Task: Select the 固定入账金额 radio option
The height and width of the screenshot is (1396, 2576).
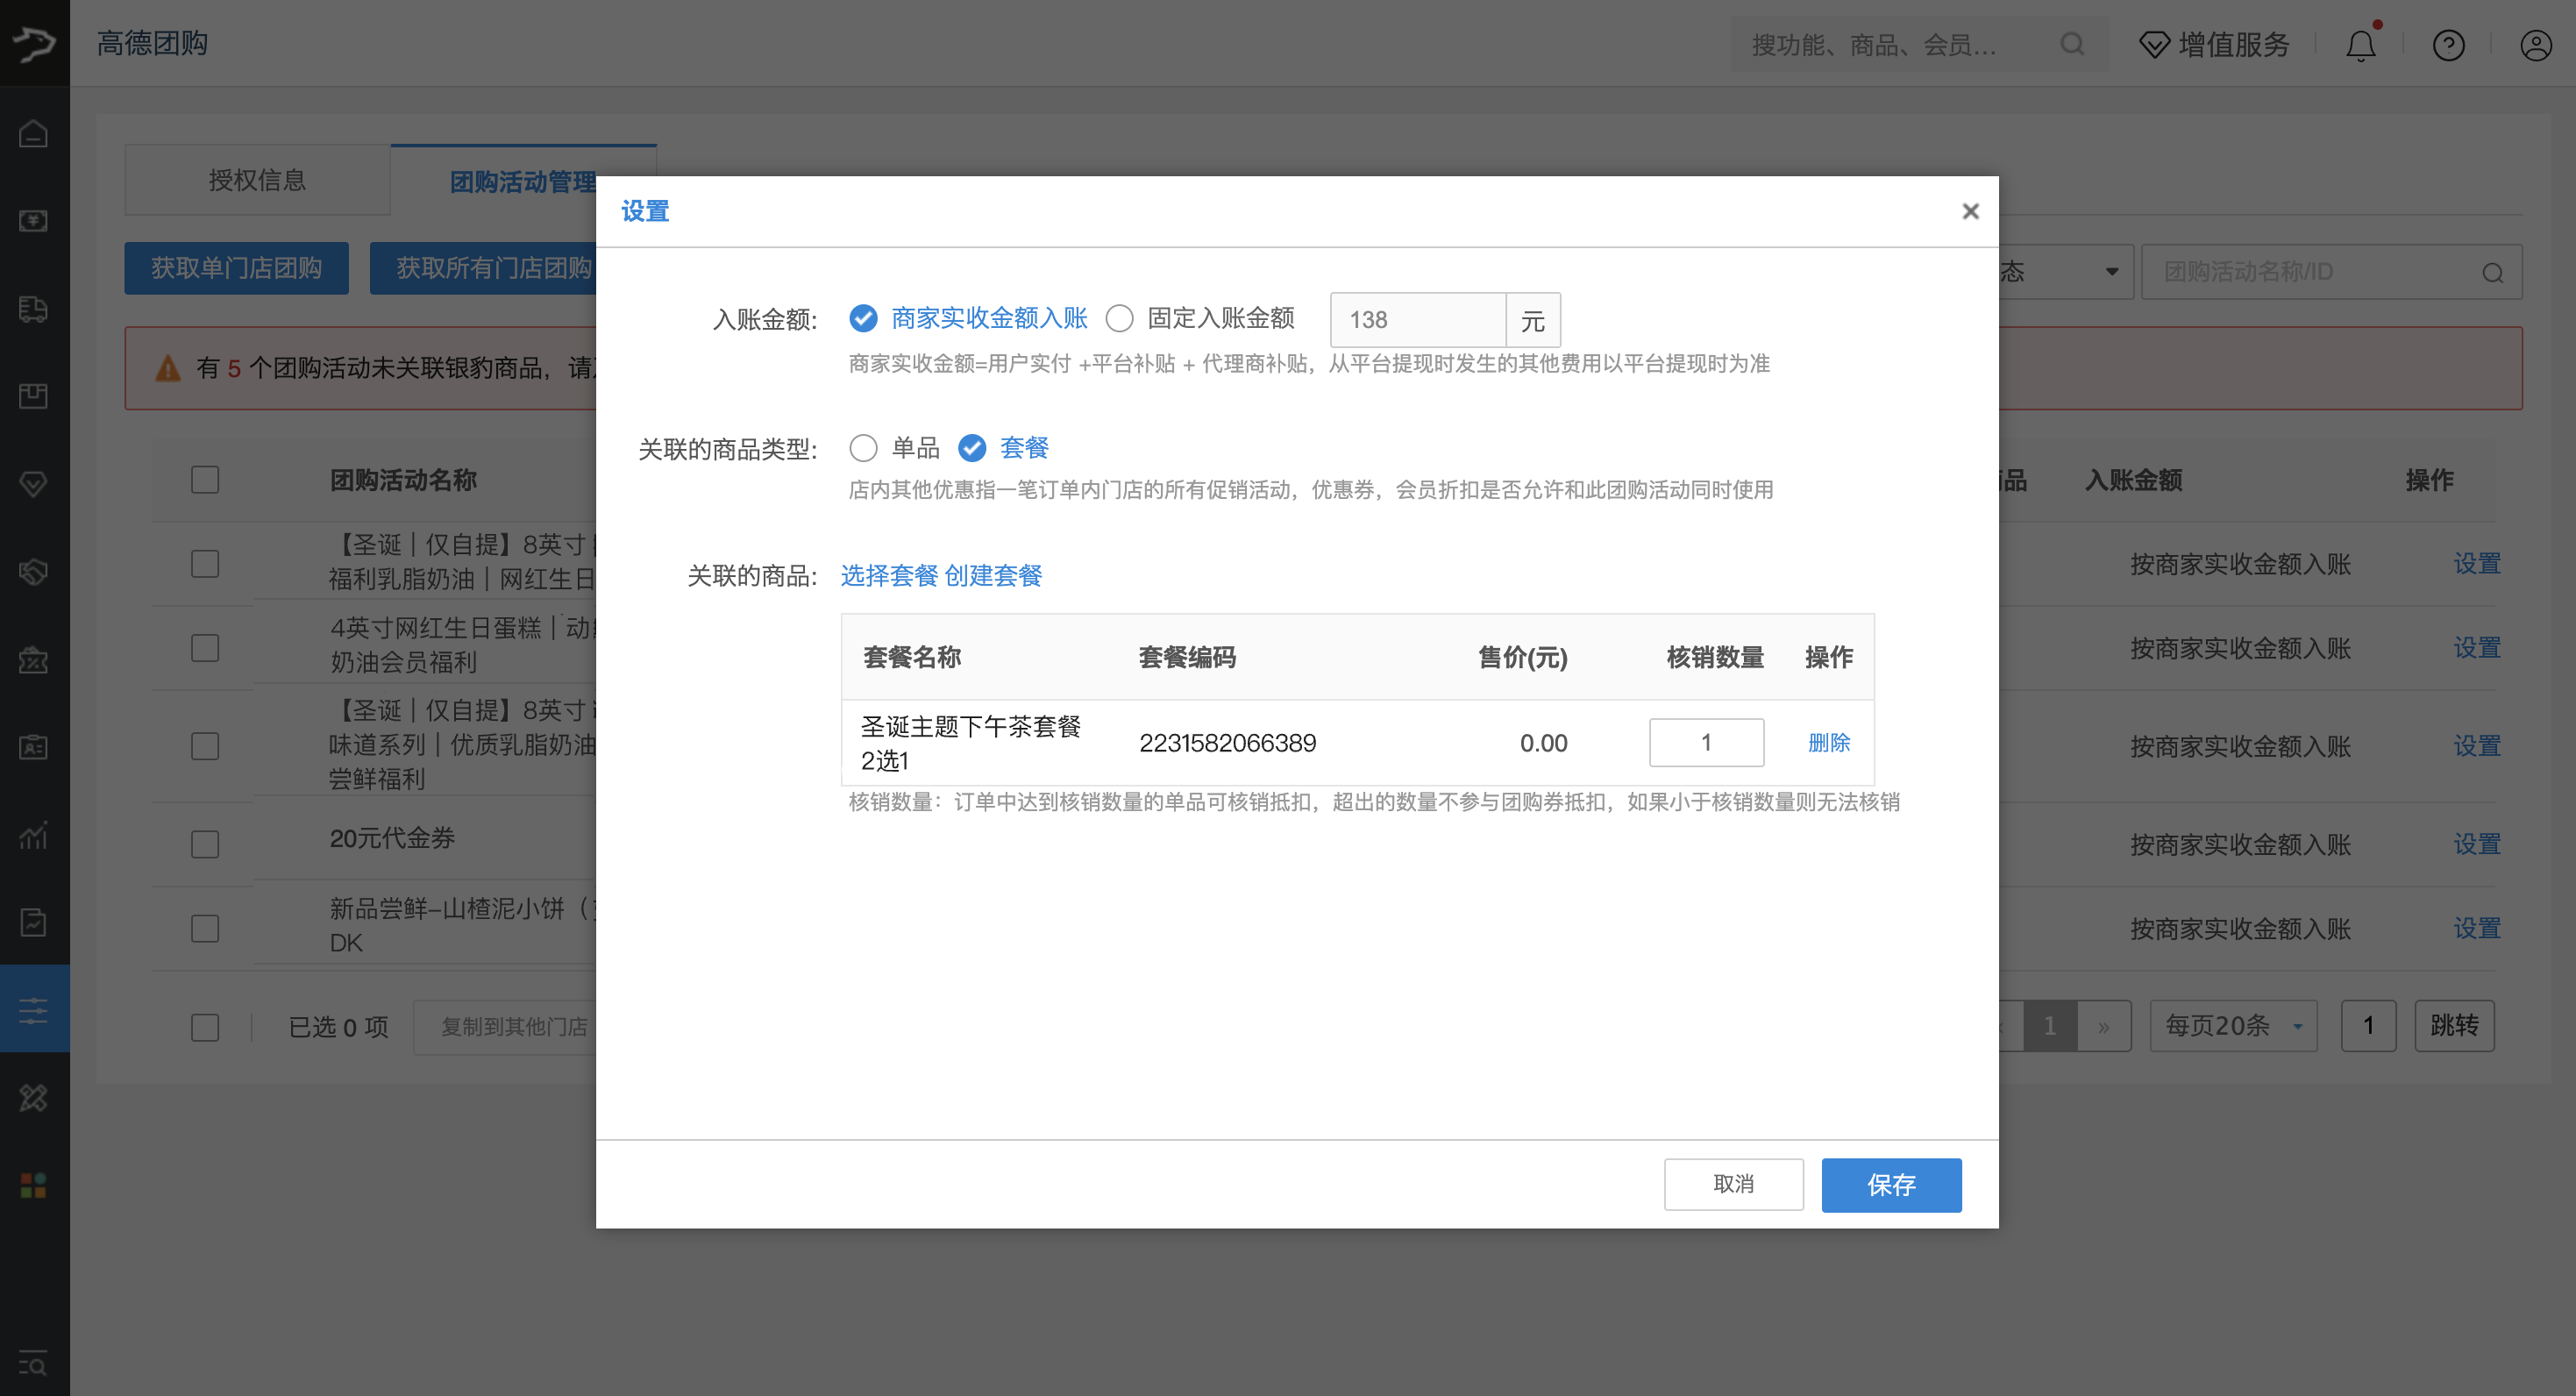Action: (1119, 319)
